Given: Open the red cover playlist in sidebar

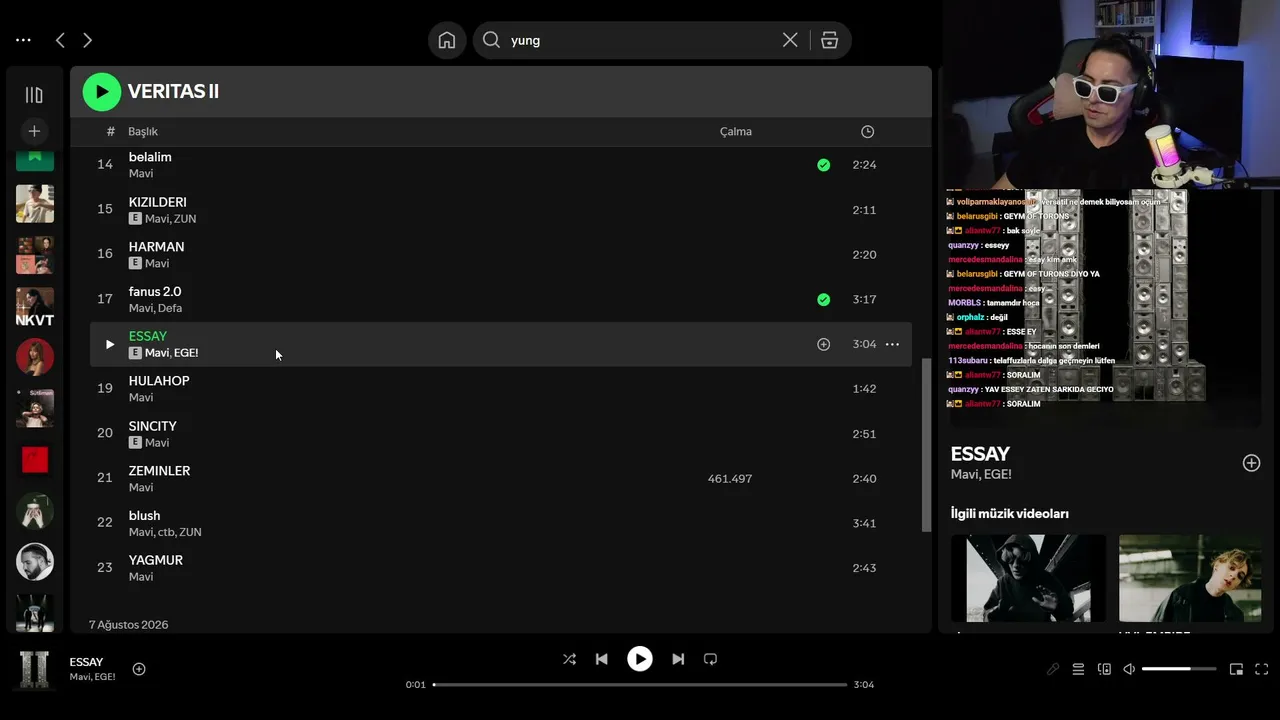Looking at the screenshot, I should coord(35,459).
